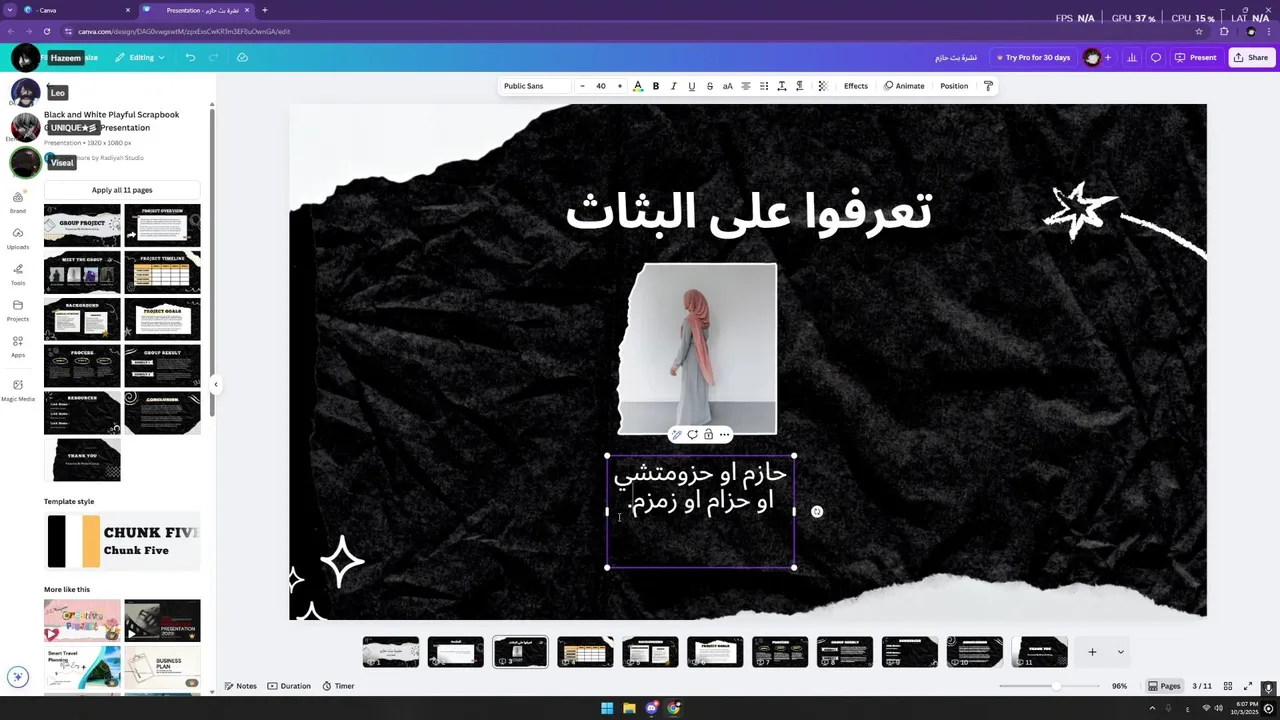Select page 11 thumbnail in the page strip
The height and width of the screenshot is (720, 1280).
coord(1039,652)
